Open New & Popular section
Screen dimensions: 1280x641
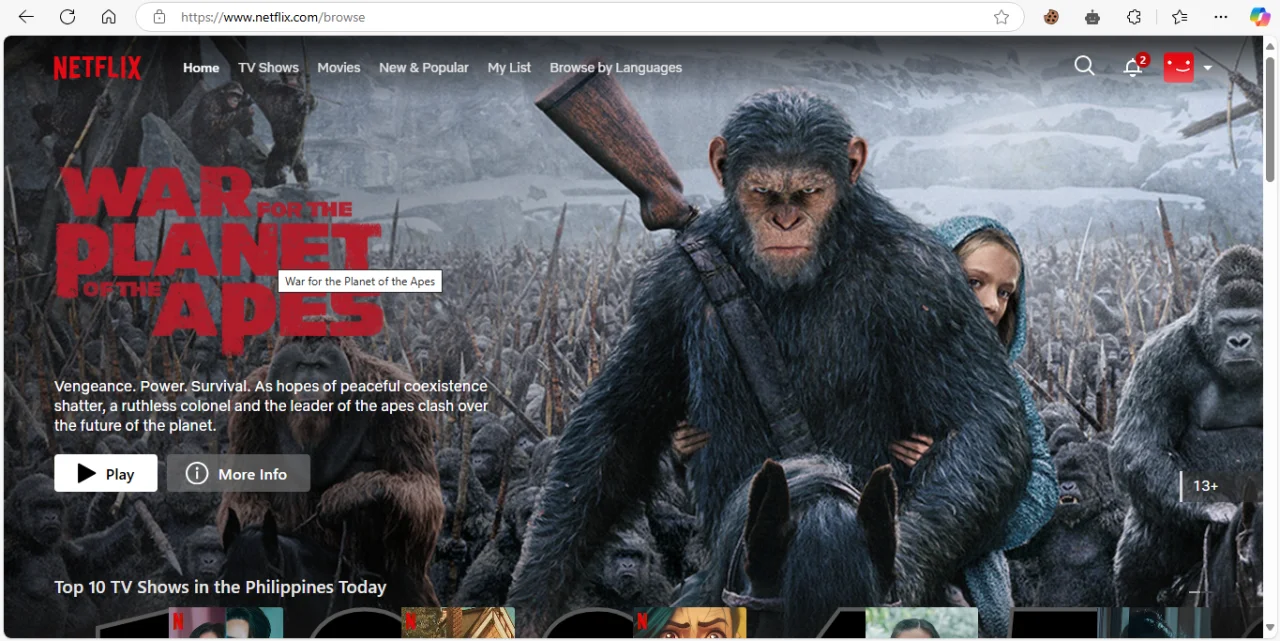pos(424,68)
